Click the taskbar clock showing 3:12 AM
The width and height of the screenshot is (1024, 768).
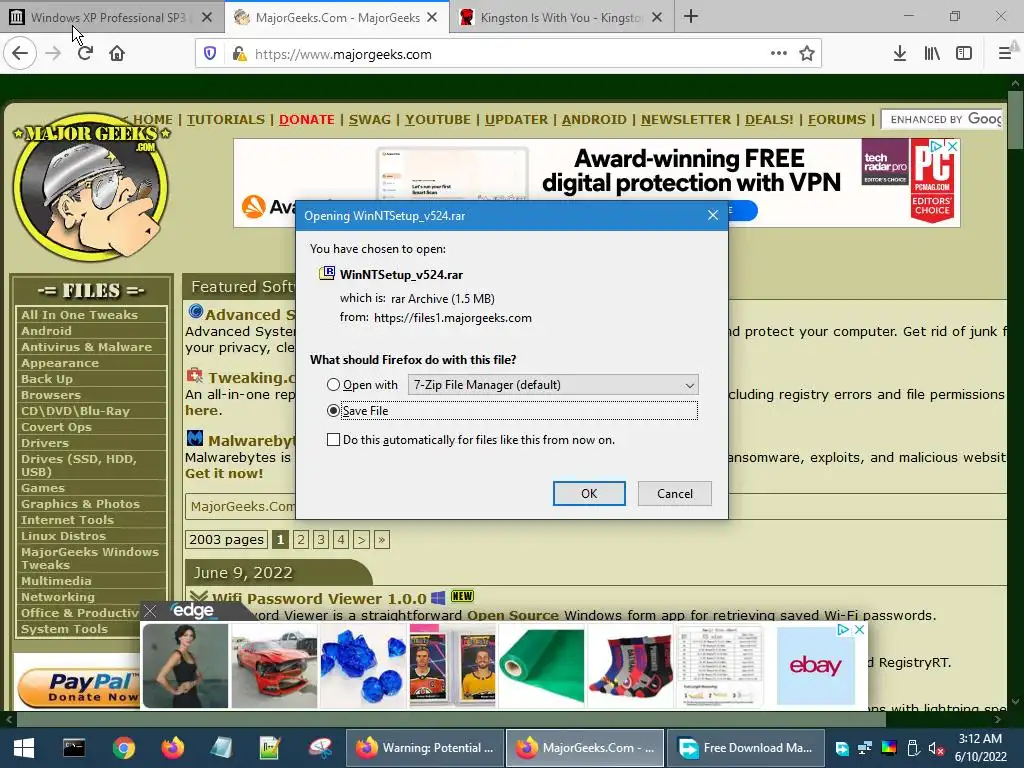[x=980, y=748]
